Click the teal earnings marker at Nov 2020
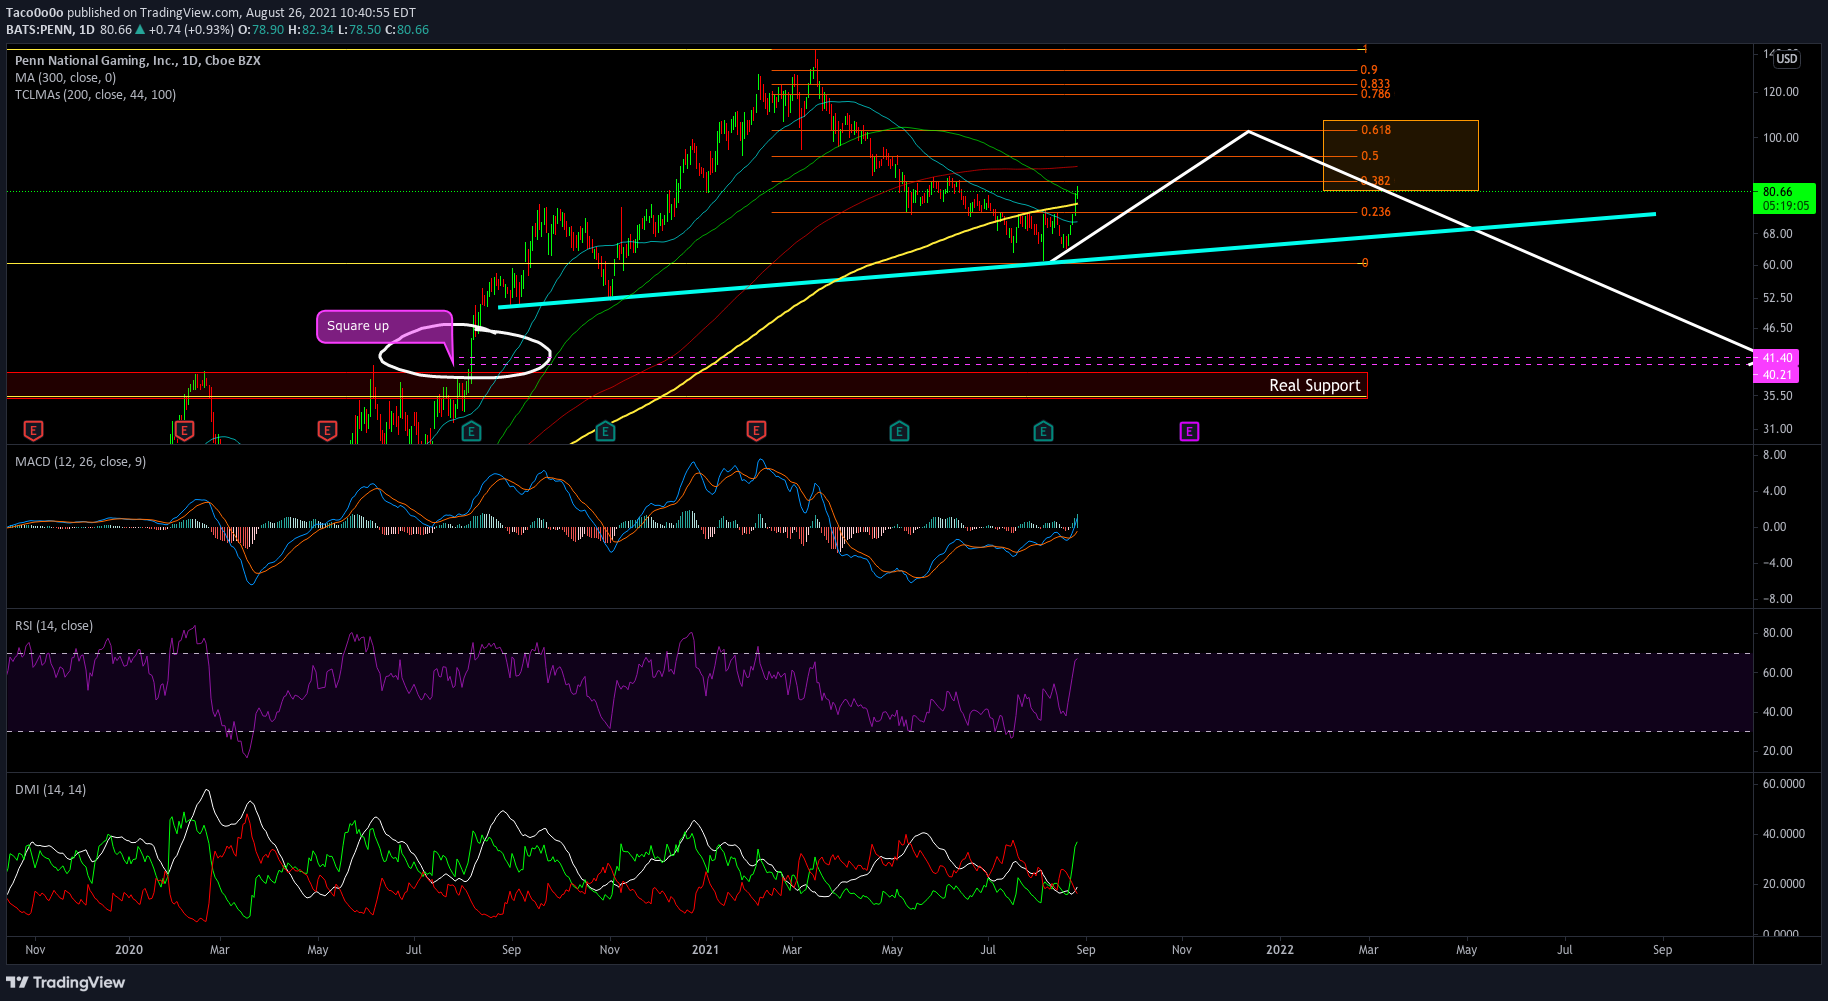Viewport: 1828px width, 1001px height. (605, 432)
